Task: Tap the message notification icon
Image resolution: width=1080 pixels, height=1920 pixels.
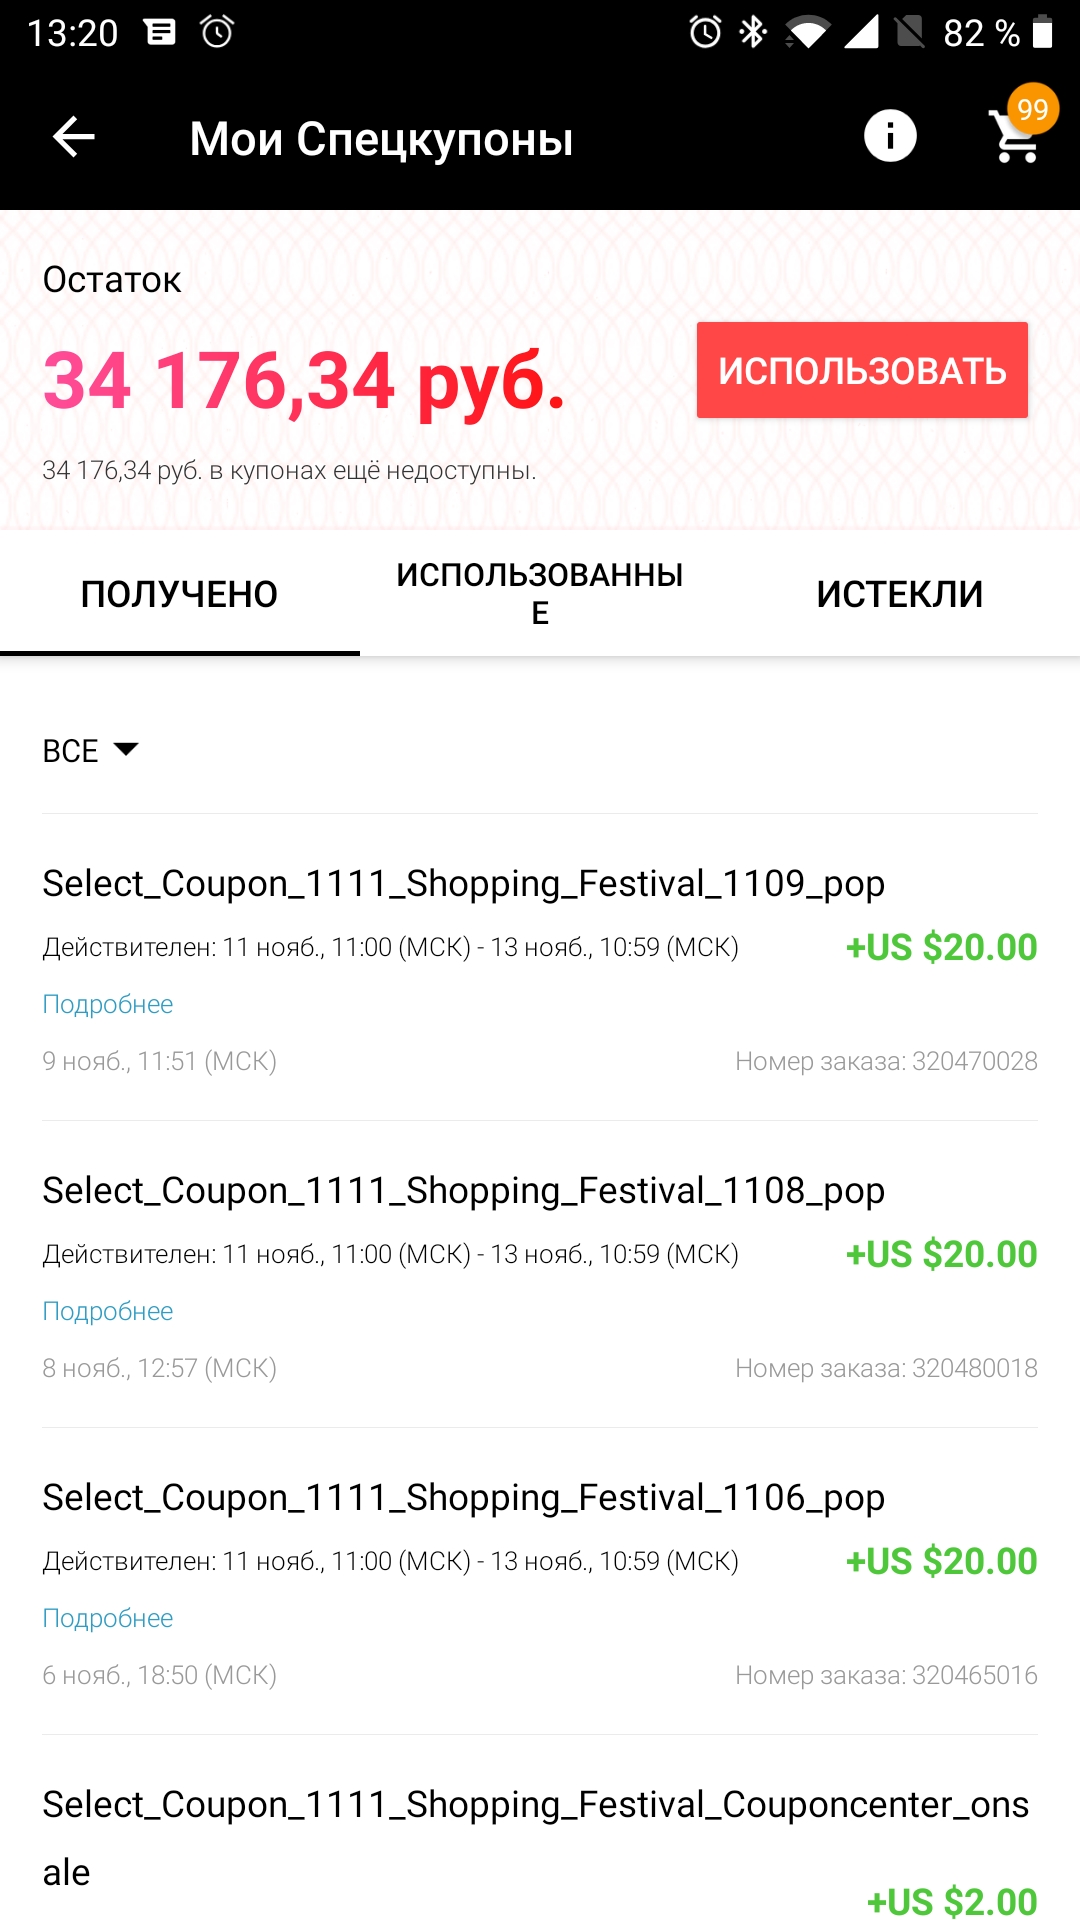Action: [160, 32]
